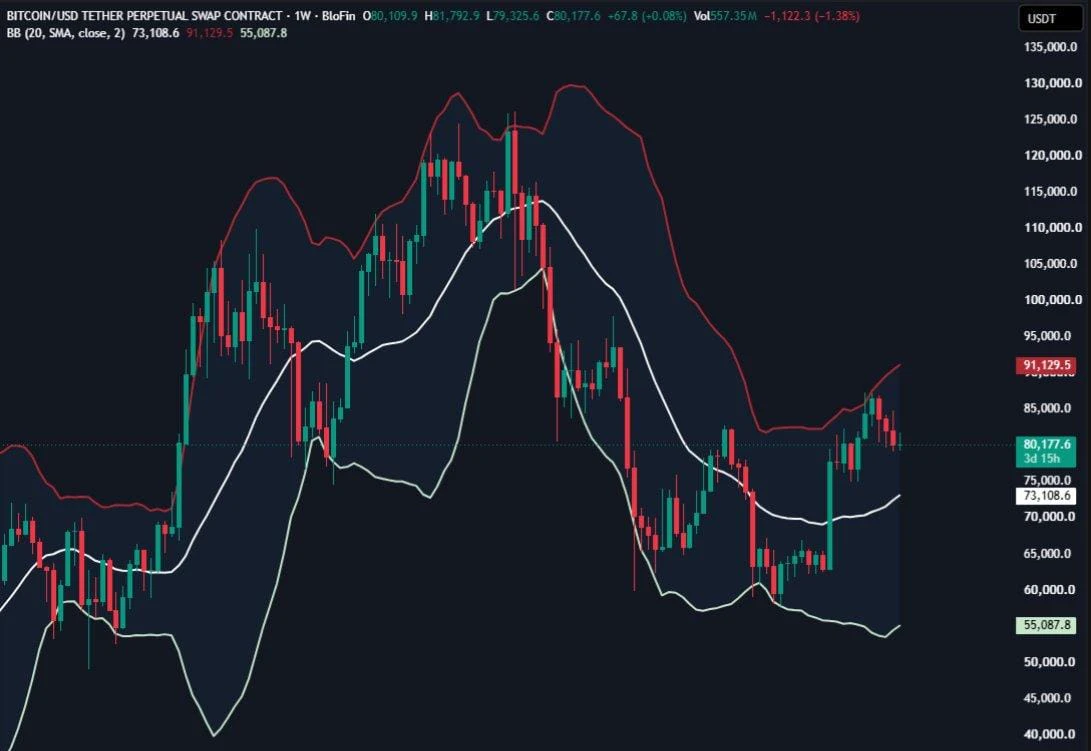
Task: Click the red 91,129.5 tag on the price axis
Action: [1046, 365]
